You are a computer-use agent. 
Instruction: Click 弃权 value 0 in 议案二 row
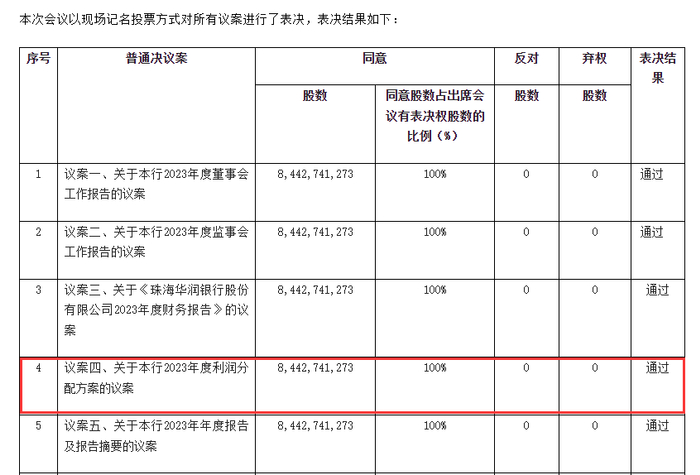pos(595,232)
